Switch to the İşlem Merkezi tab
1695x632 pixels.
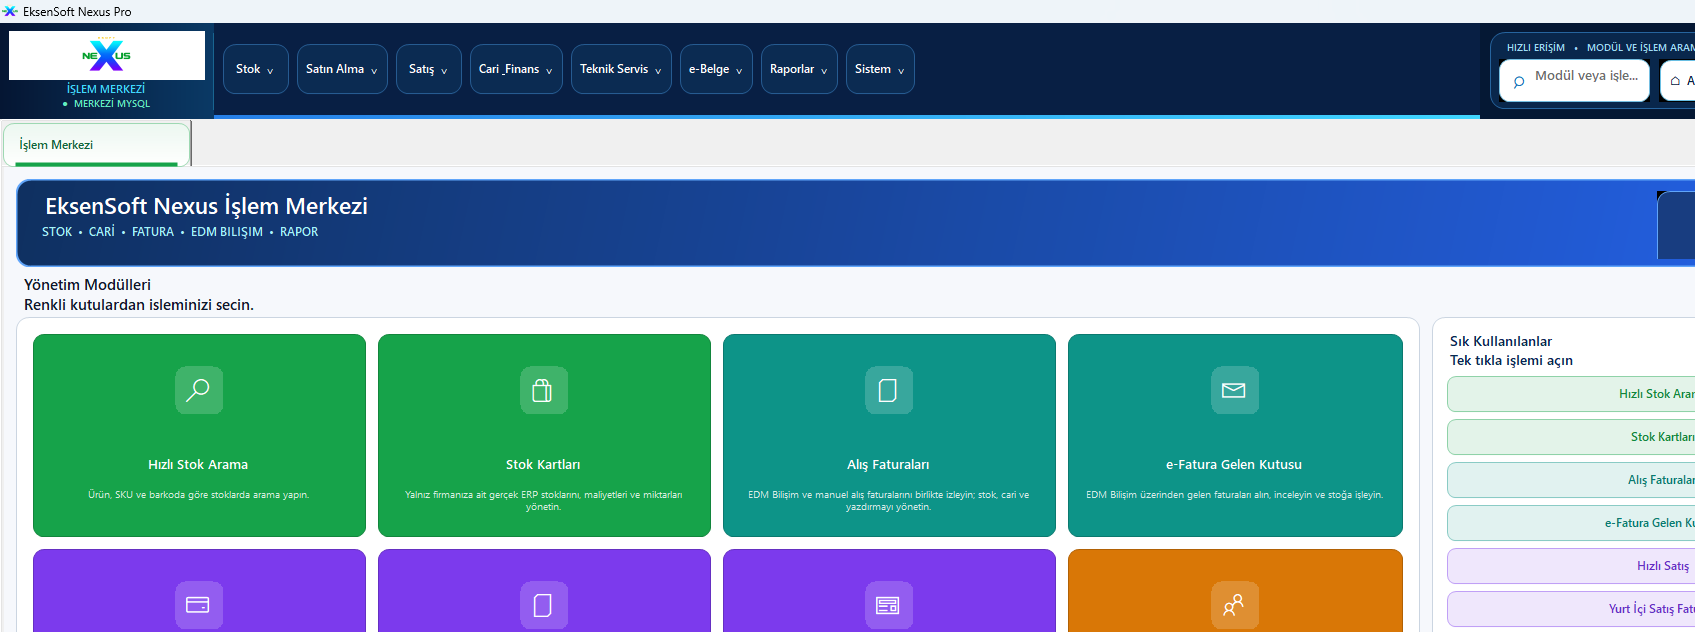(x=97, y=145)
